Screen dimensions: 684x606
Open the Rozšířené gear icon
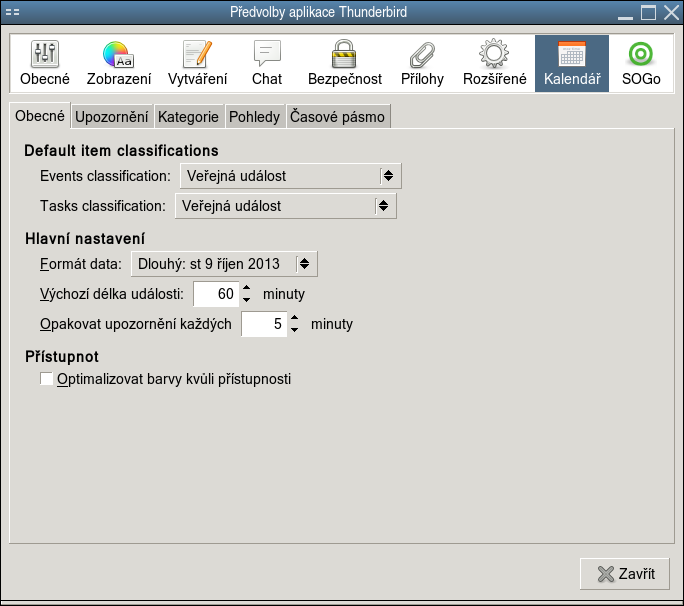coord(494,64)
